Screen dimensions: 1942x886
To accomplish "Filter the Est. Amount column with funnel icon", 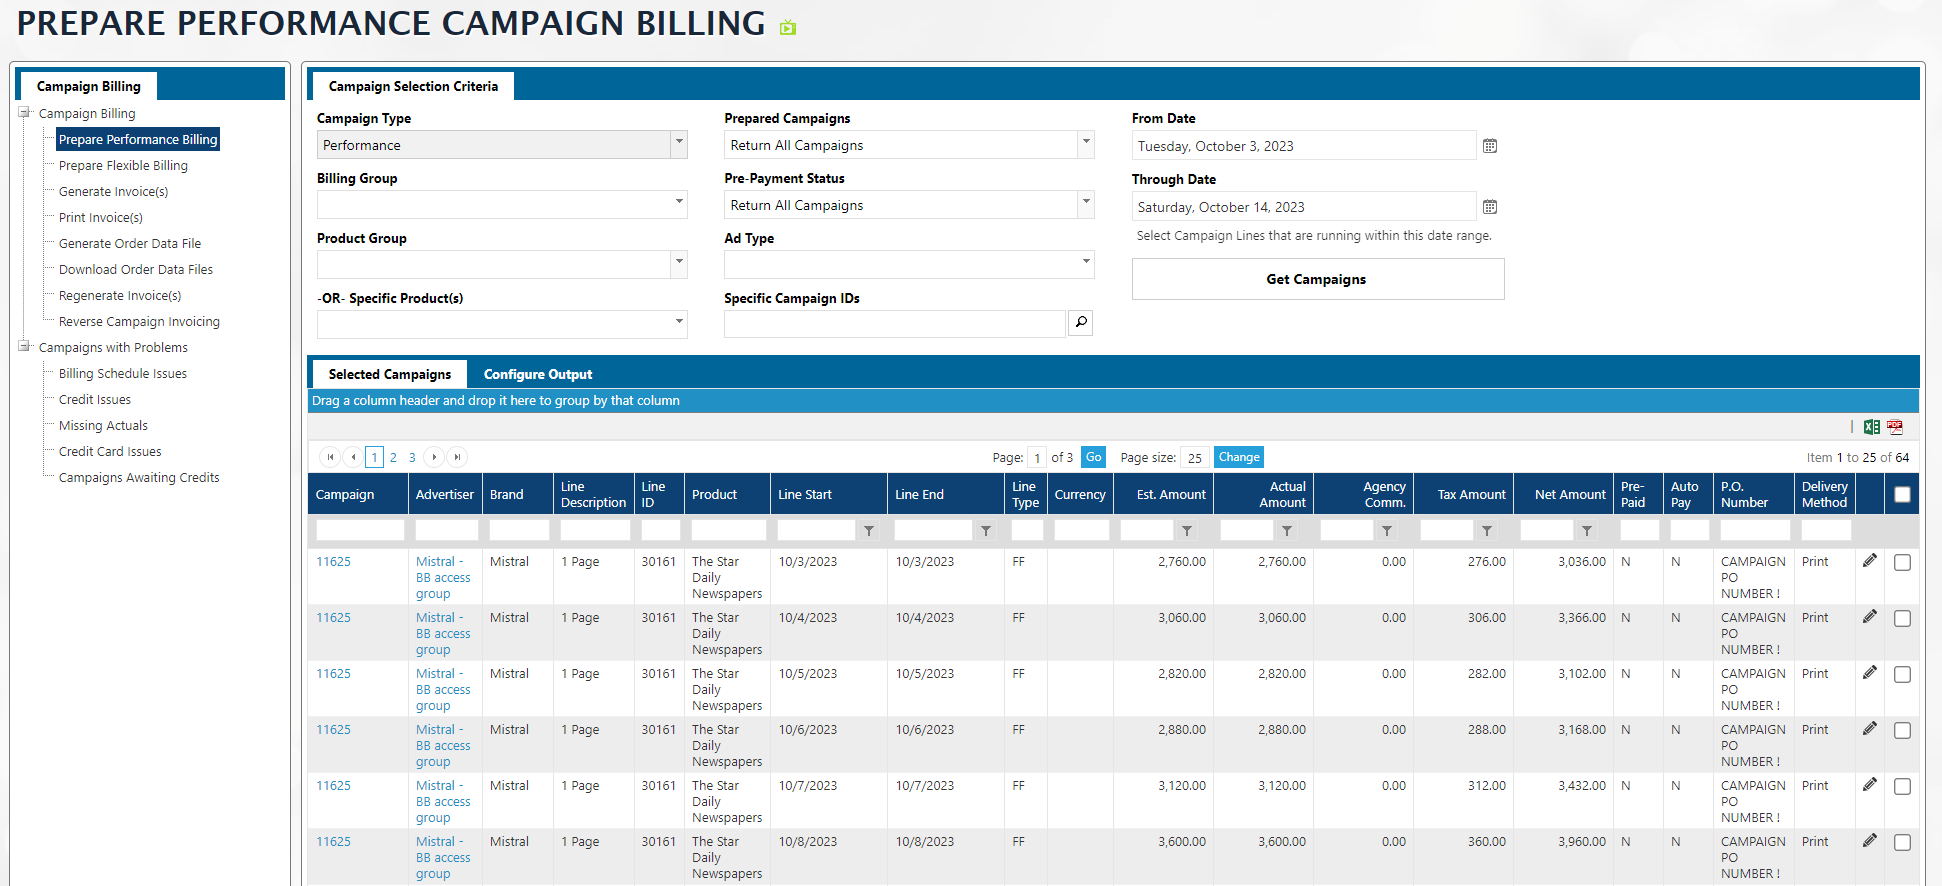I will [x=1186, y=531].
